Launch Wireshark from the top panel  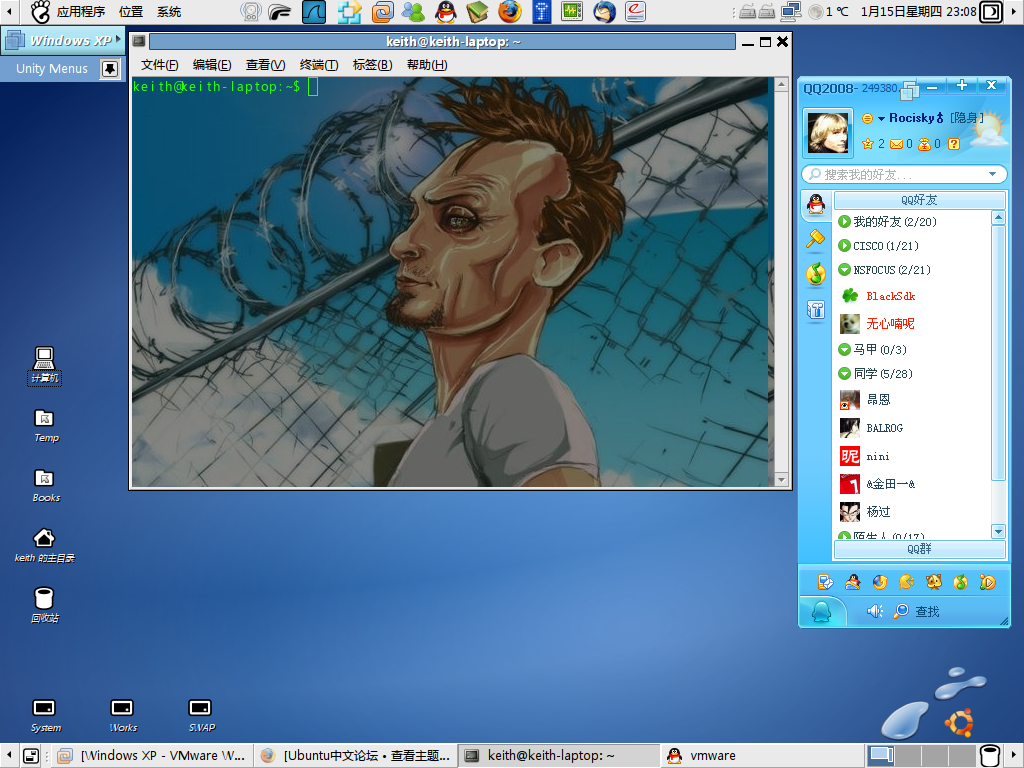pos(313,12)
